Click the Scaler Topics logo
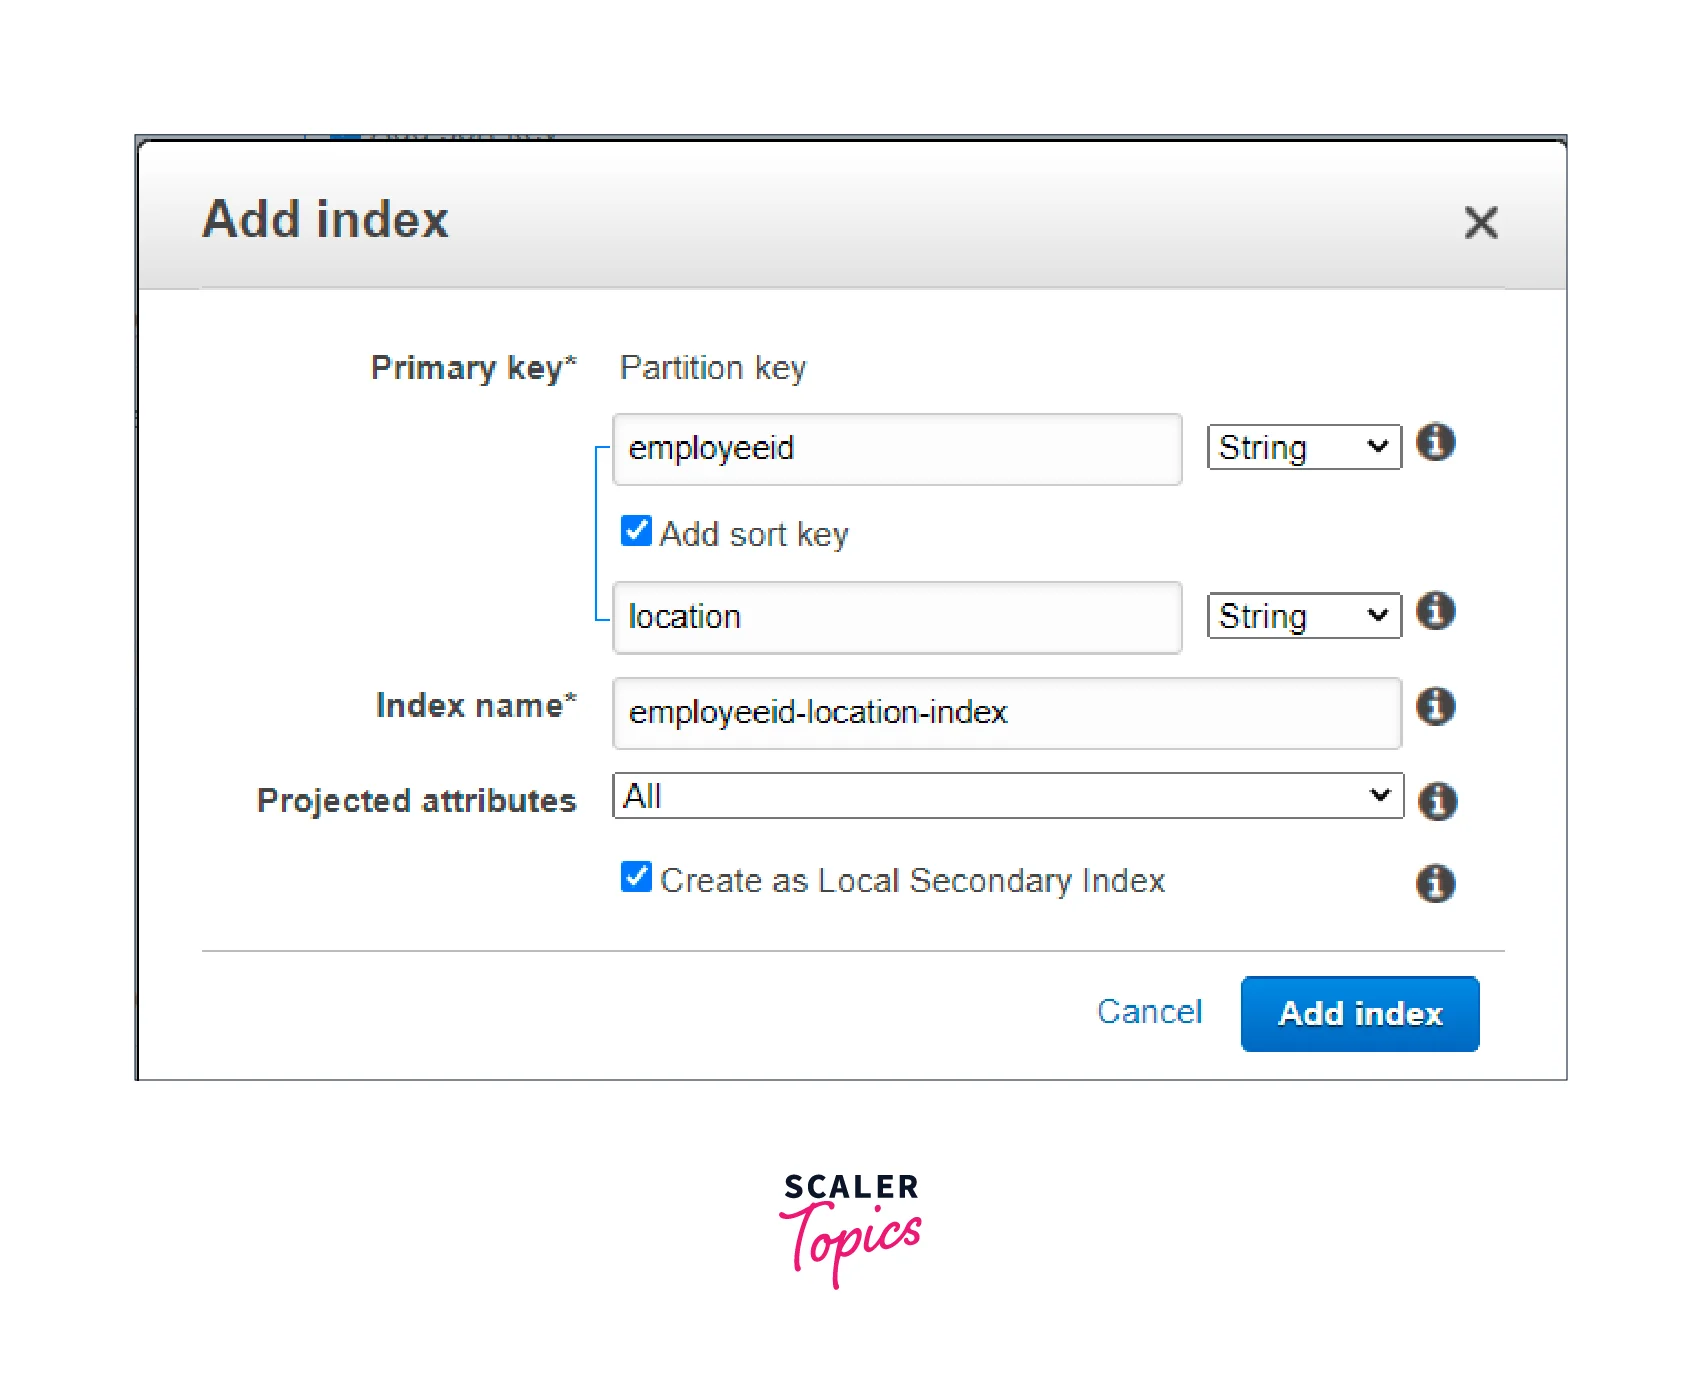 (x=851, y=1229)
